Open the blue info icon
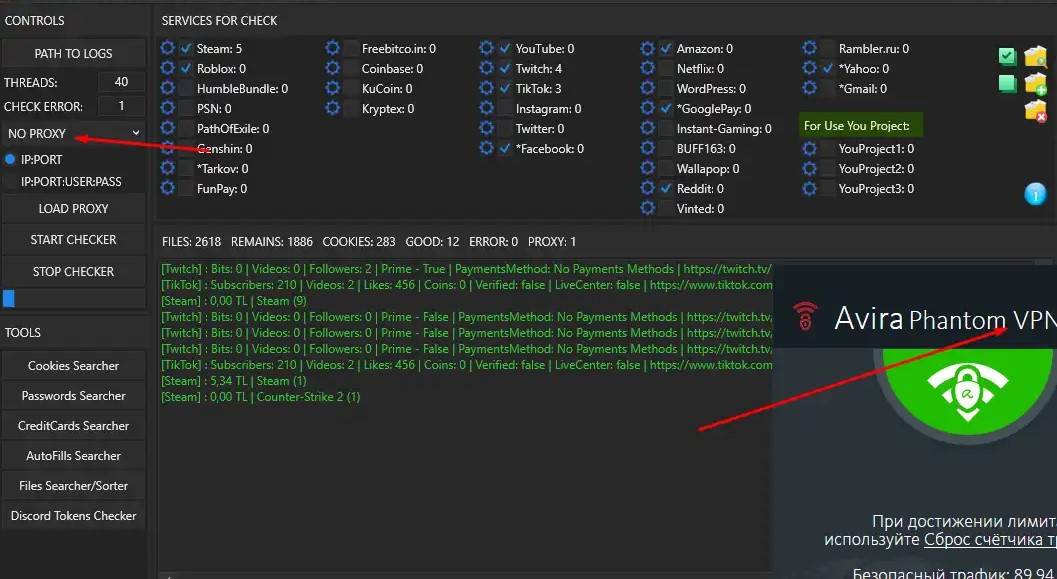 [1035, 193]
